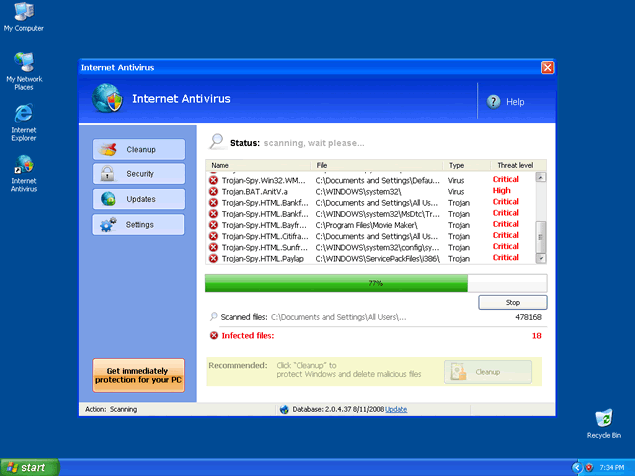This screenshot has height=476, width=635.
Task: Open My Network Places icon
Action: [x=23, y=63]
